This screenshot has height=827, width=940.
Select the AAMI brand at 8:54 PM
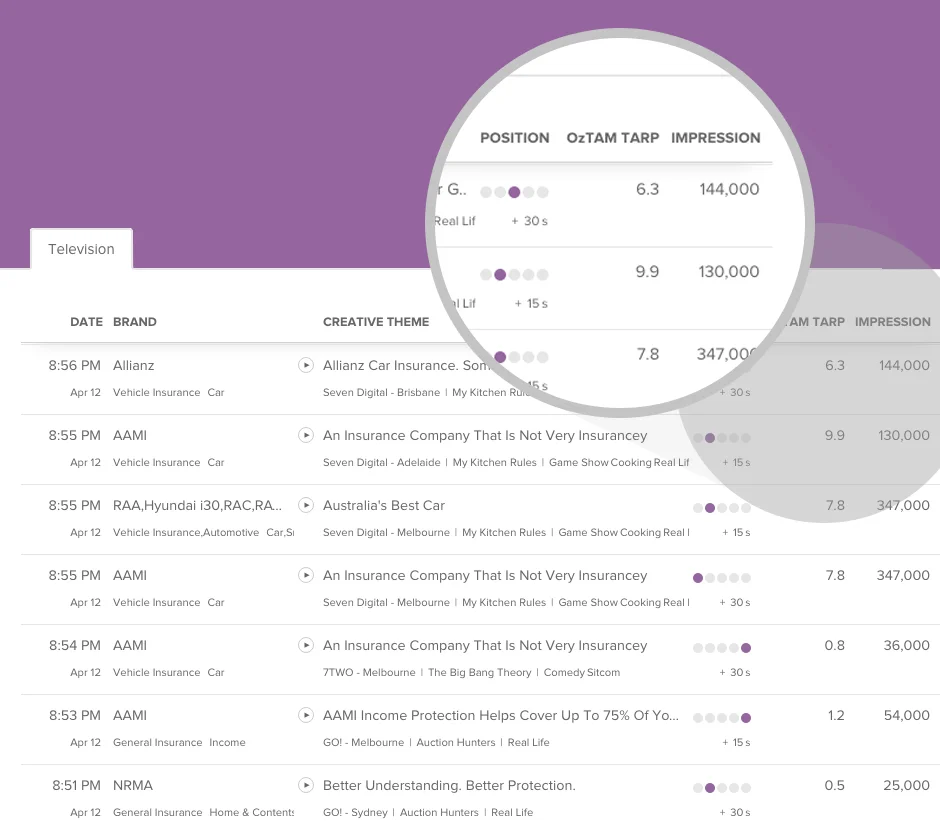130,645
